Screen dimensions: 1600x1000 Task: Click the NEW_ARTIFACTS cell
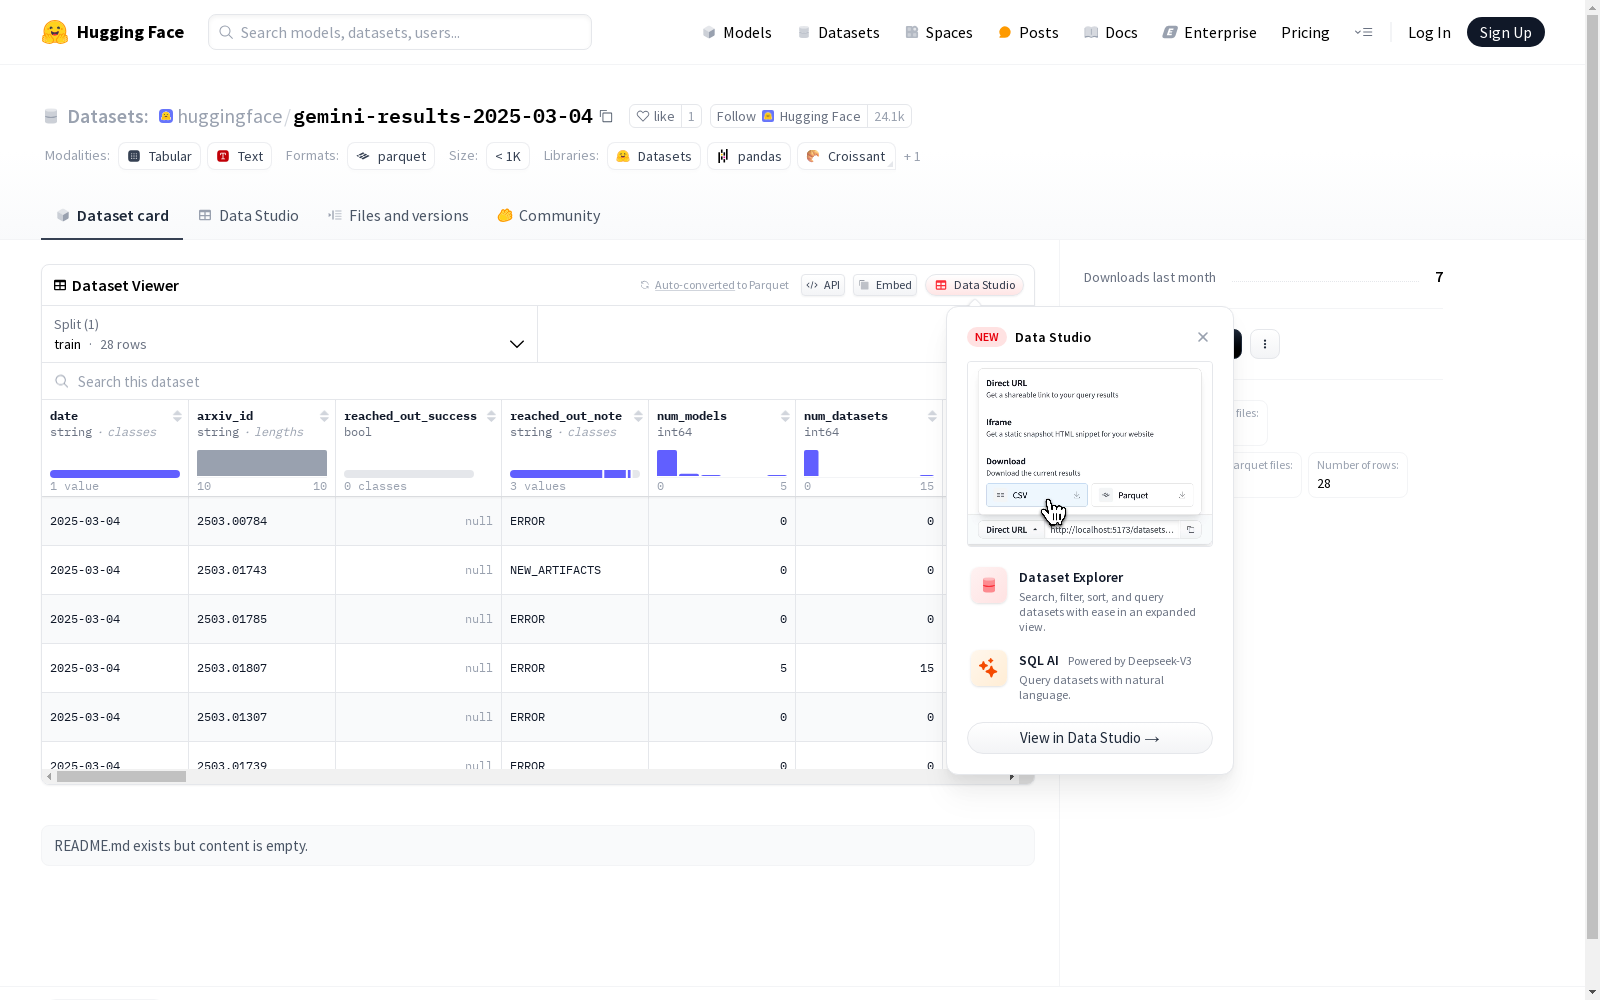coord(575,570)
